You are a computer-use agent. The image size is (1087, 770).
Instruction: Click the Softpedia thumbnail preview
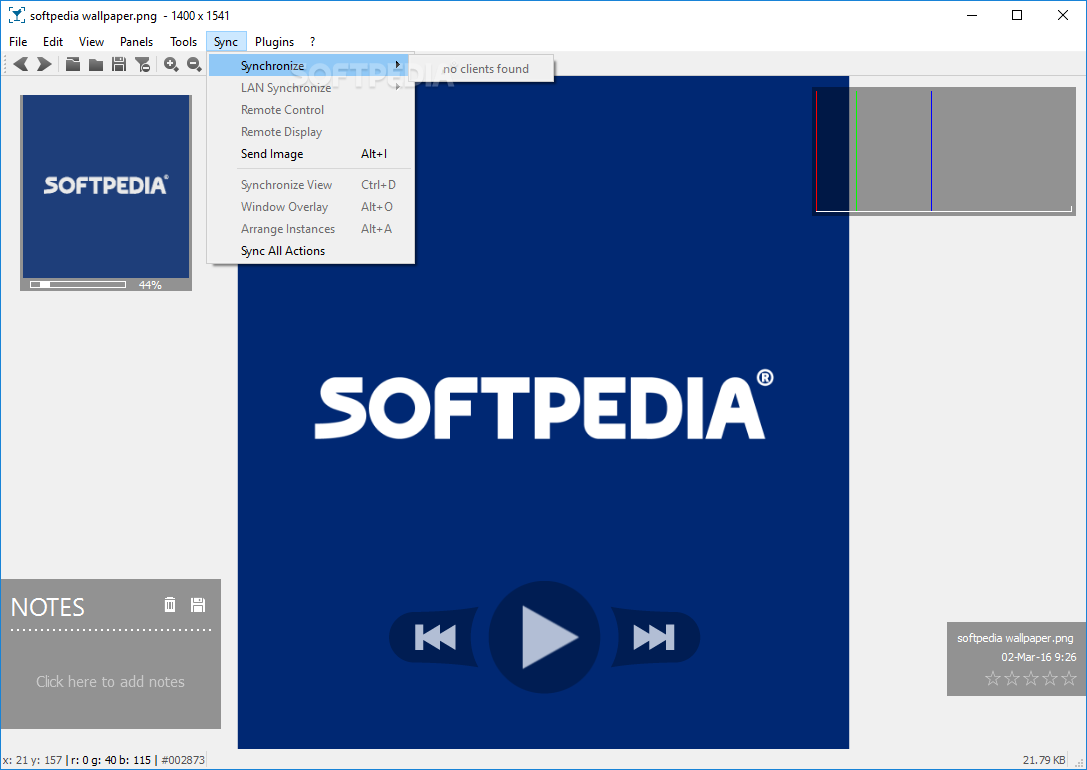point(106,186)
